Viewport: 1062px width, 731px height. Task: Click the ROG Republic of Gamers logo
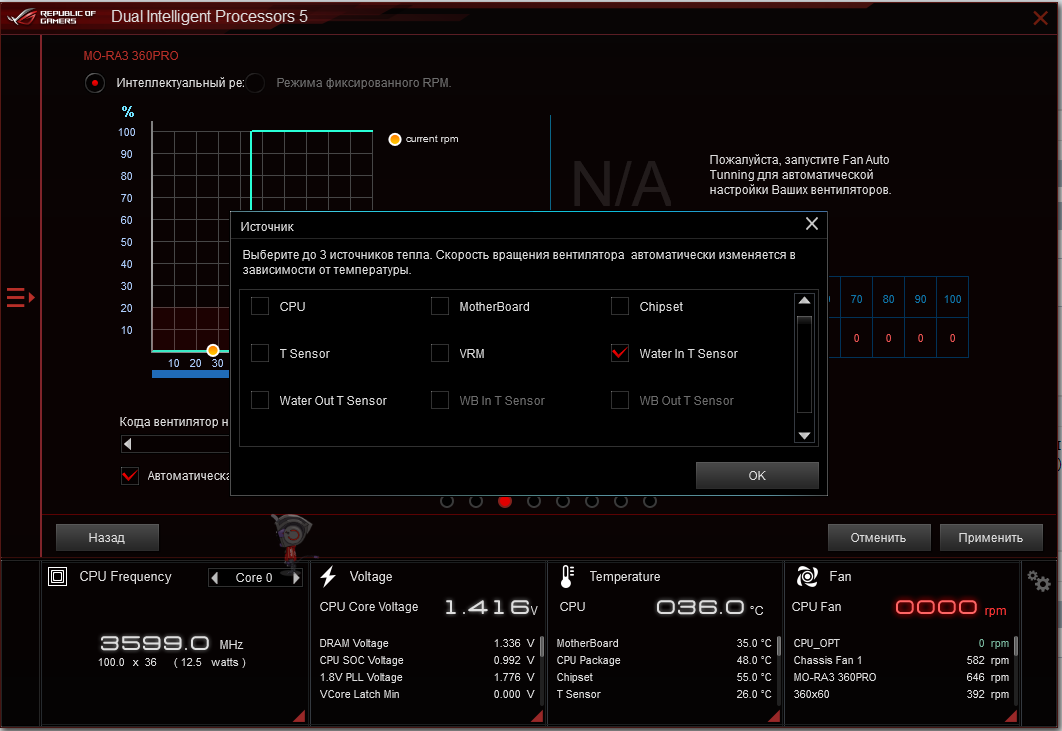[51, 17]
